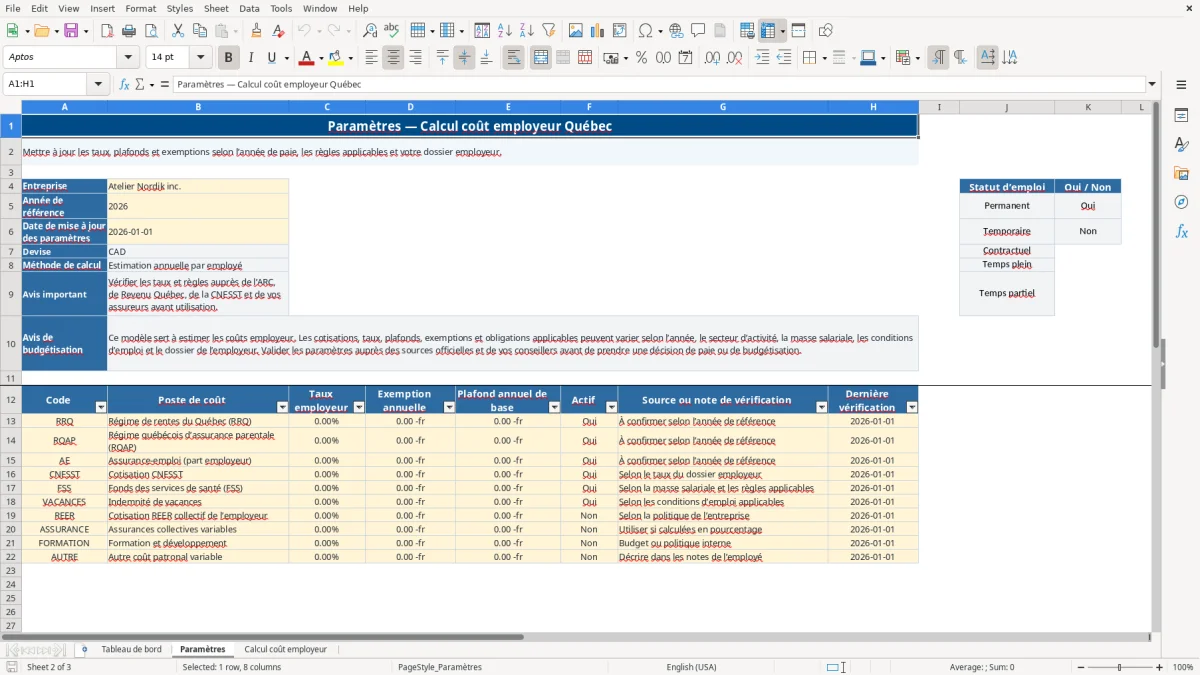The width and height of the screenshot is (1200, 675).
Task: Click the Copy icon
Action: 199,31
